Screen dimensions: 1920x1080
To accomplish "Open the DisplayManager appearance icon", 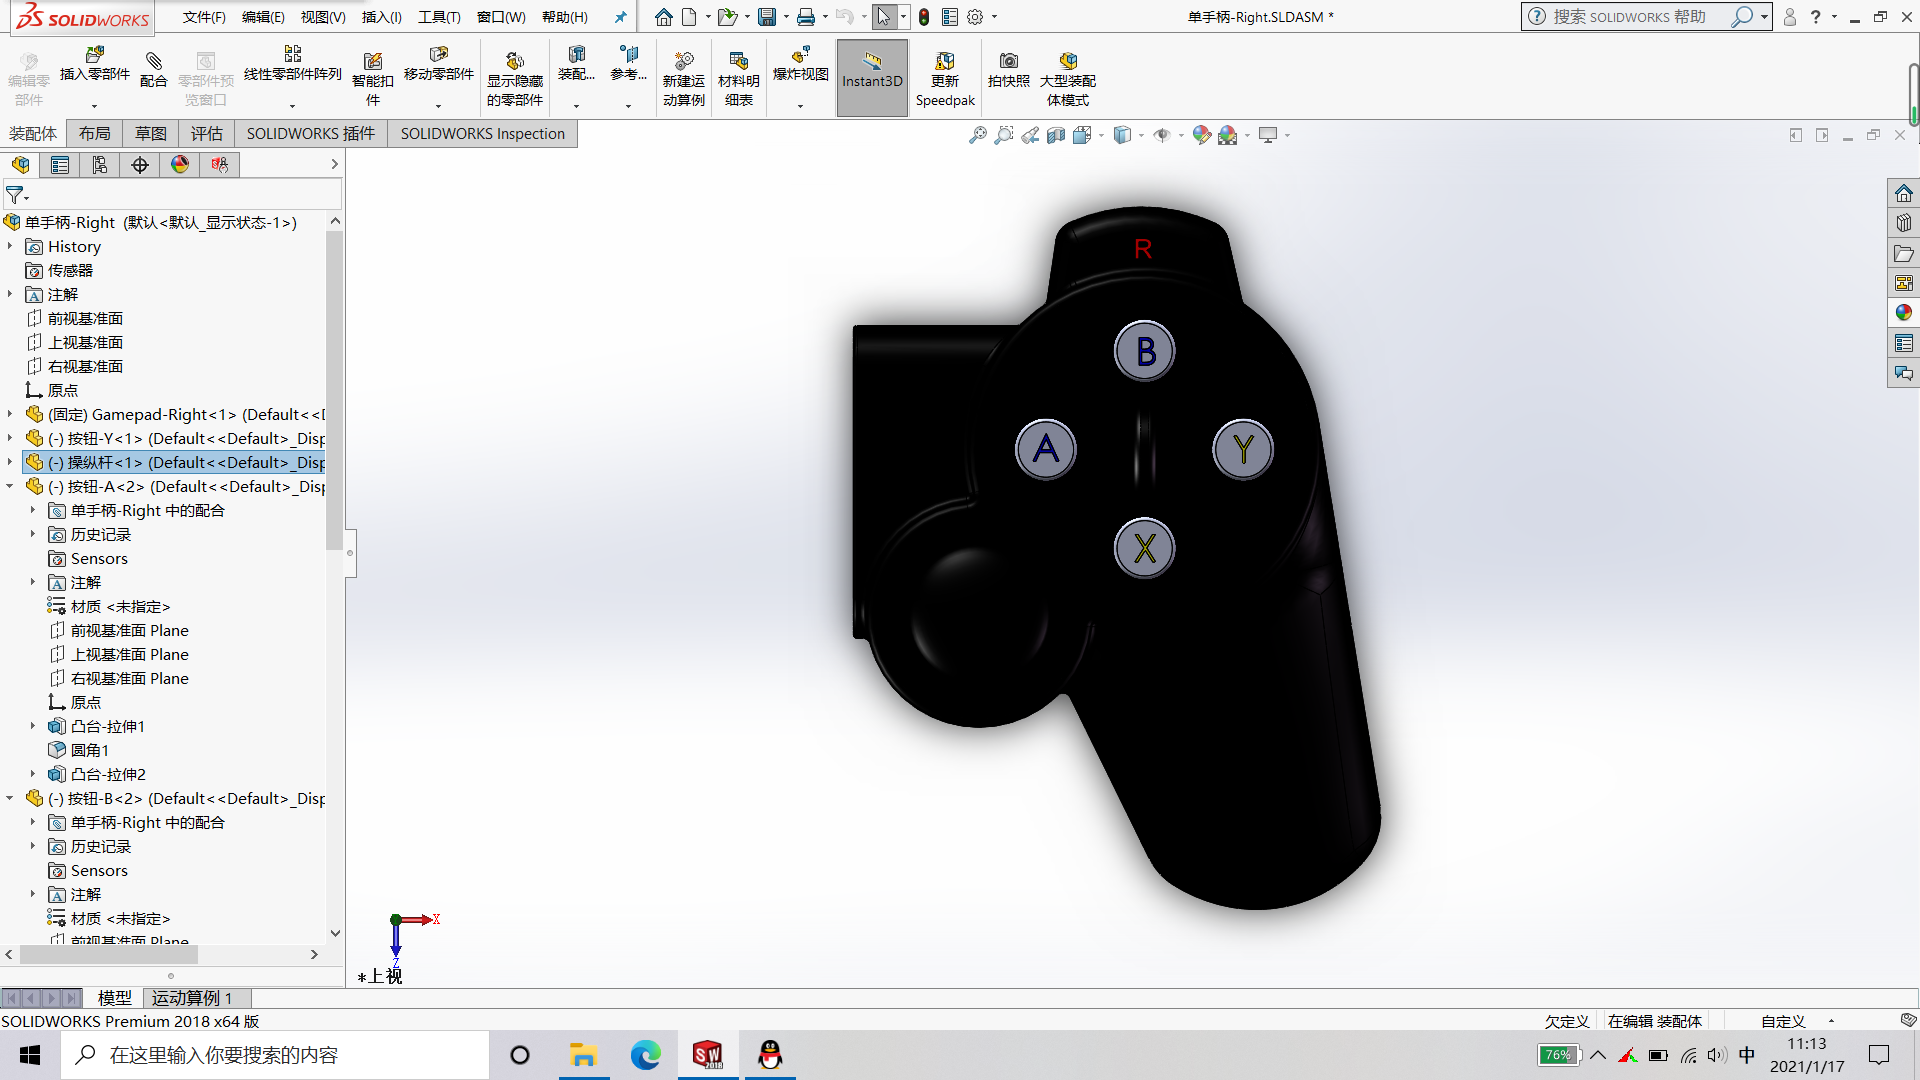I will click(180, 165).
